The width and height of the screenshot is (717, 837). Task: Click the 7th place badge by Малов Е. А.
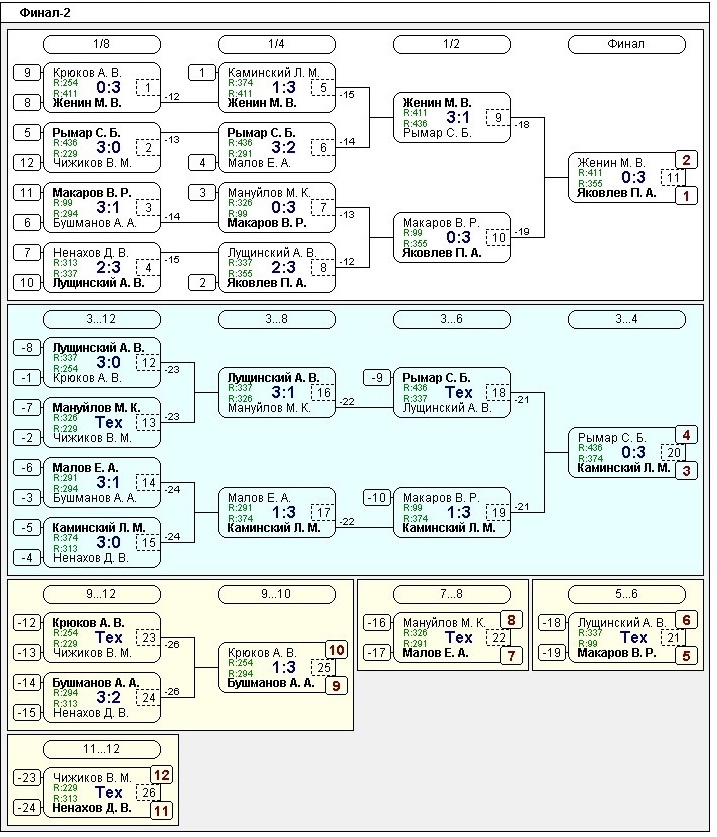pyautogui.click(x=511, y=656)
